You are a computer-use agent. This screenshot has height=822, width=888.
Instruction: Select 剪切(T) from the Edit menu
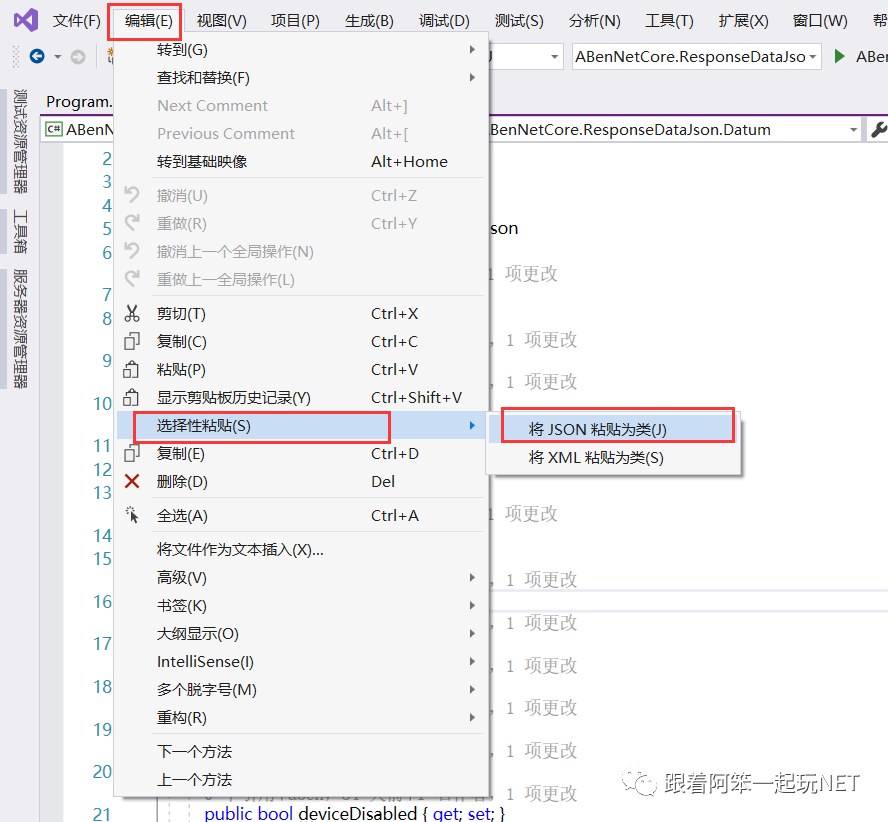[301, 313]
